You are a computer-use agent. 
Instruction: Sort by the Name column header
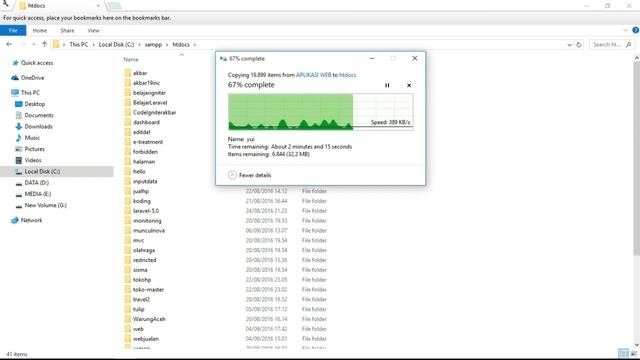[131, 60]
